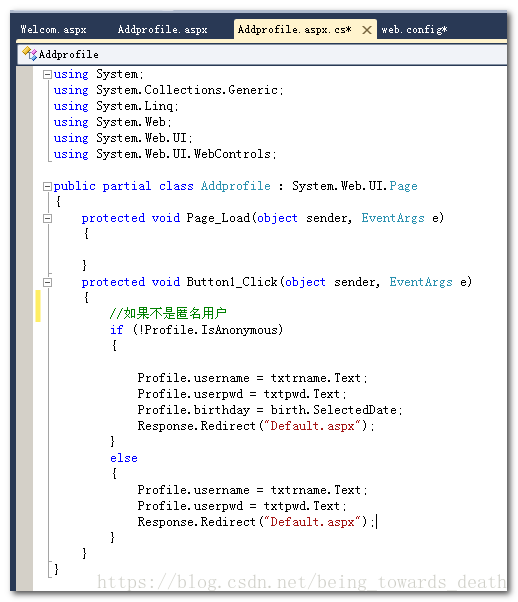Click the 'using System.Web;' line
518x602 pixels.
(x=113, y=122)
